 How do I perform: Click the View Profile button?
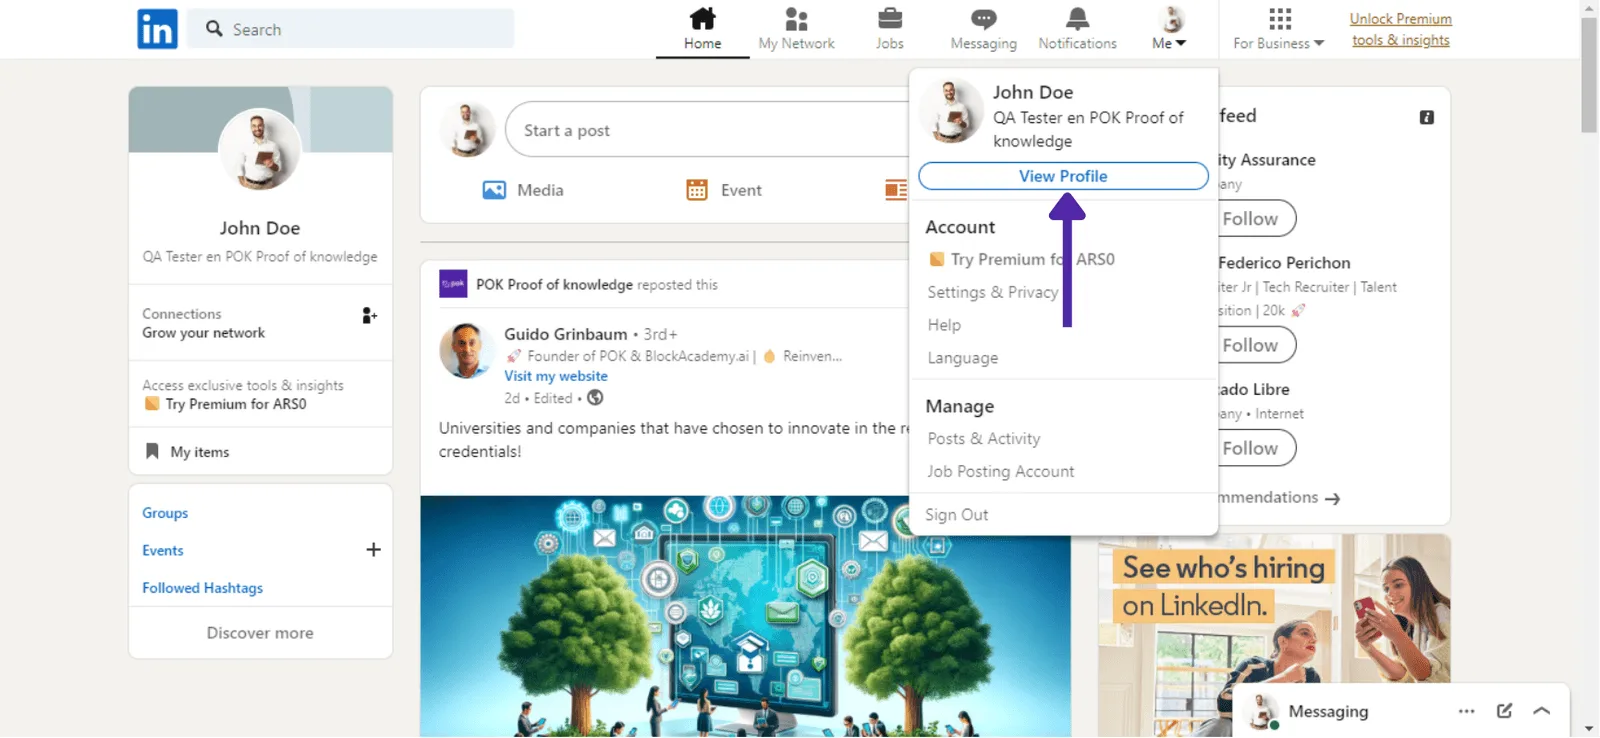click(x=1063, y=176)
